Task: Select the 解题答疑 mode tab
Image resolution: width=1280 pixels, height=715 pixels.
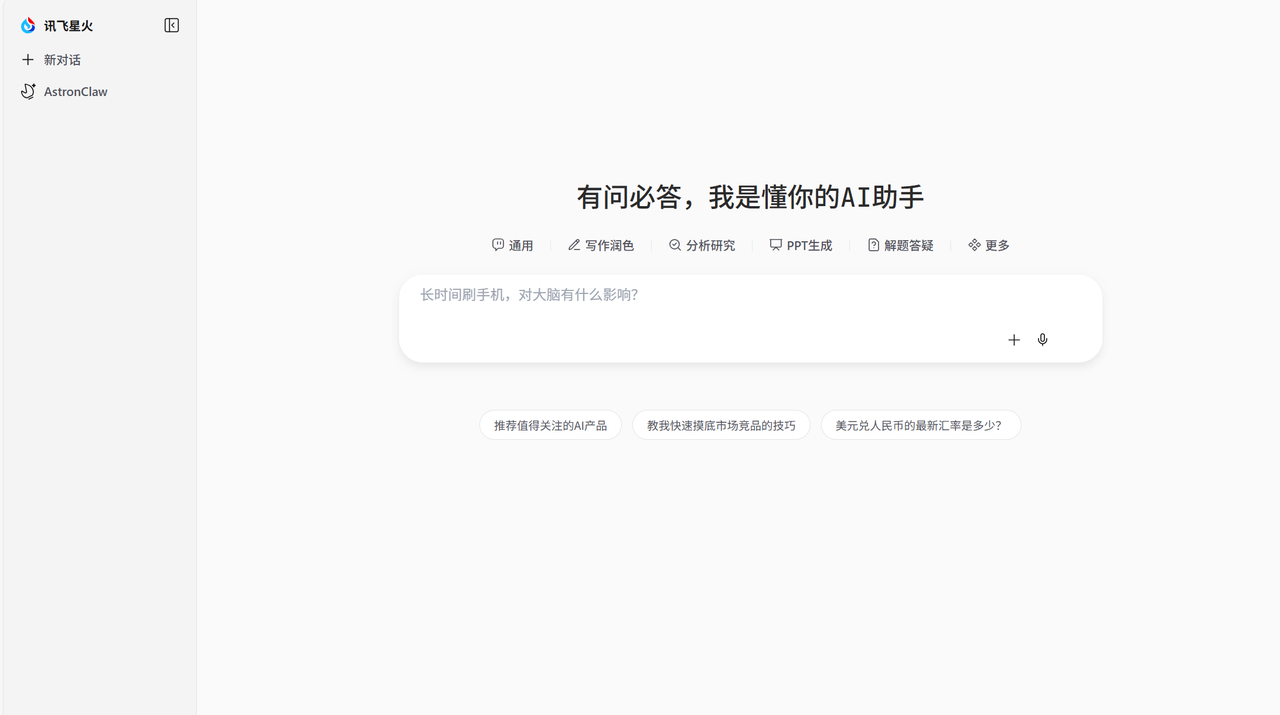Action: [x=900, y=245]
